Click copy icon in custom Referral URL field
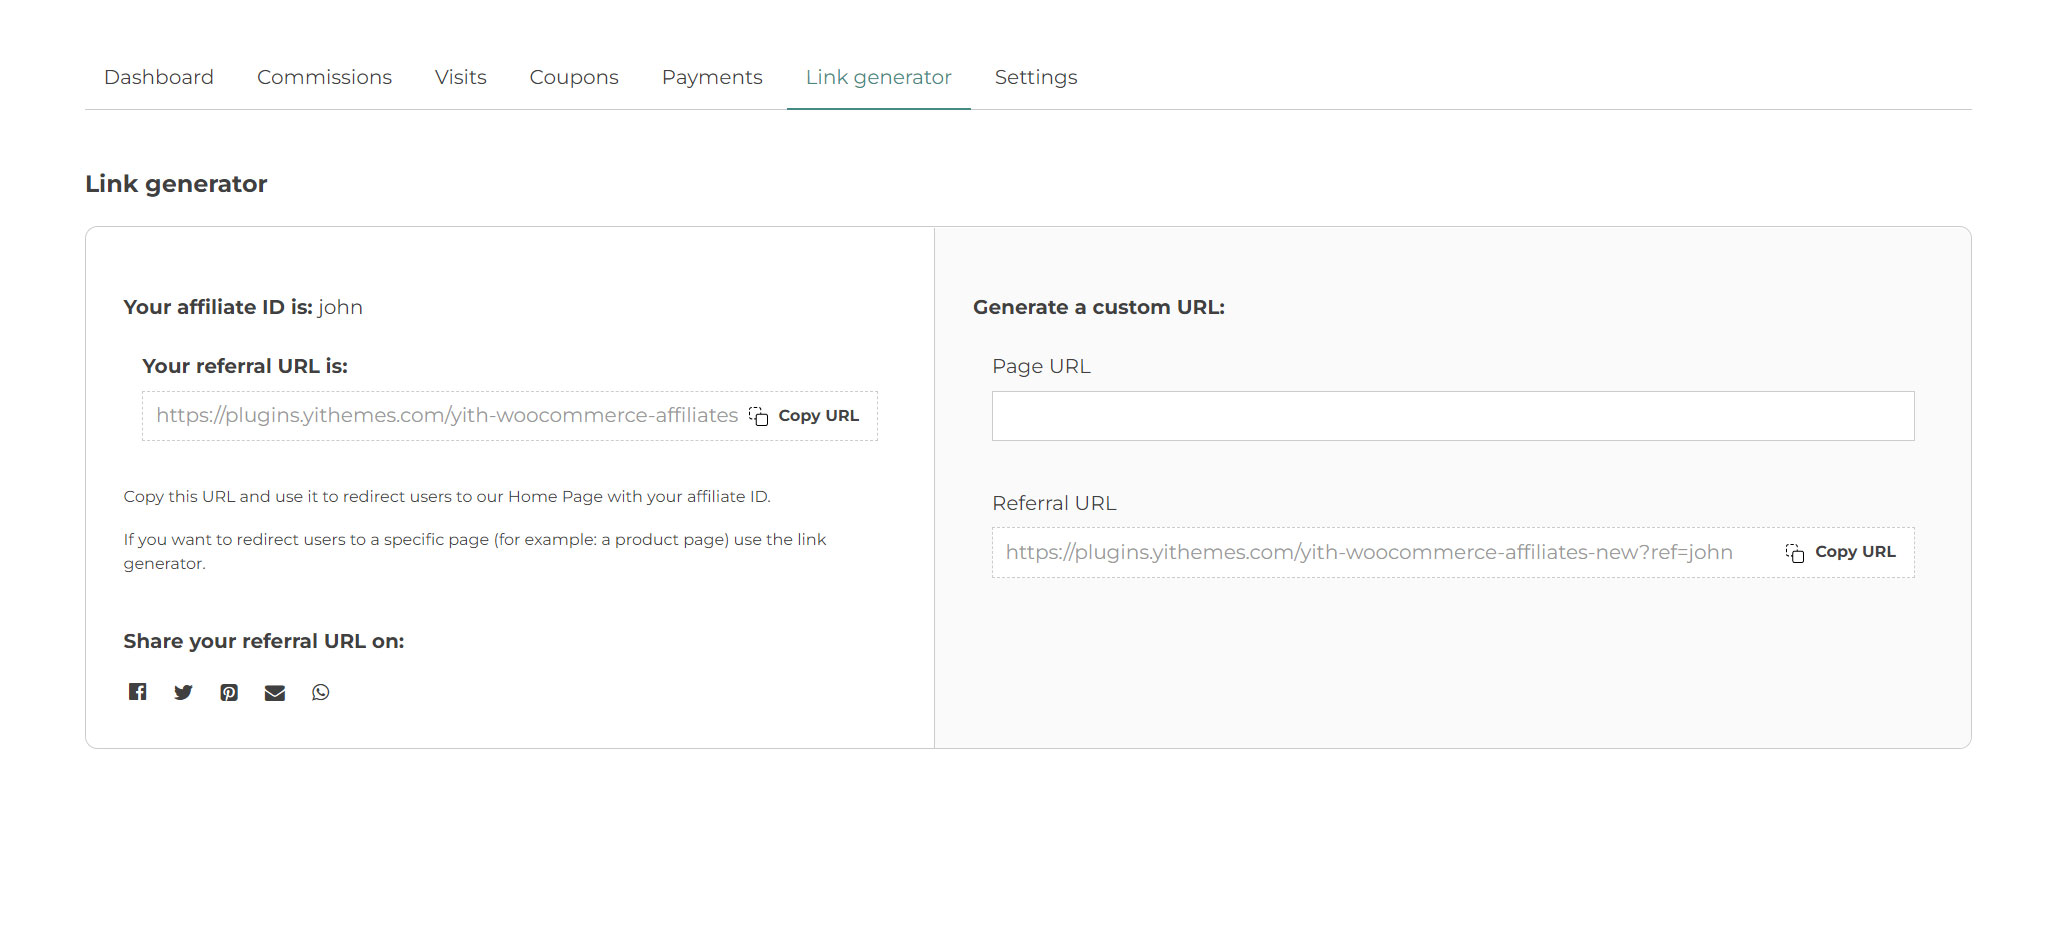The width and height of the screenshot is (2065, 950). (1795, 553)
